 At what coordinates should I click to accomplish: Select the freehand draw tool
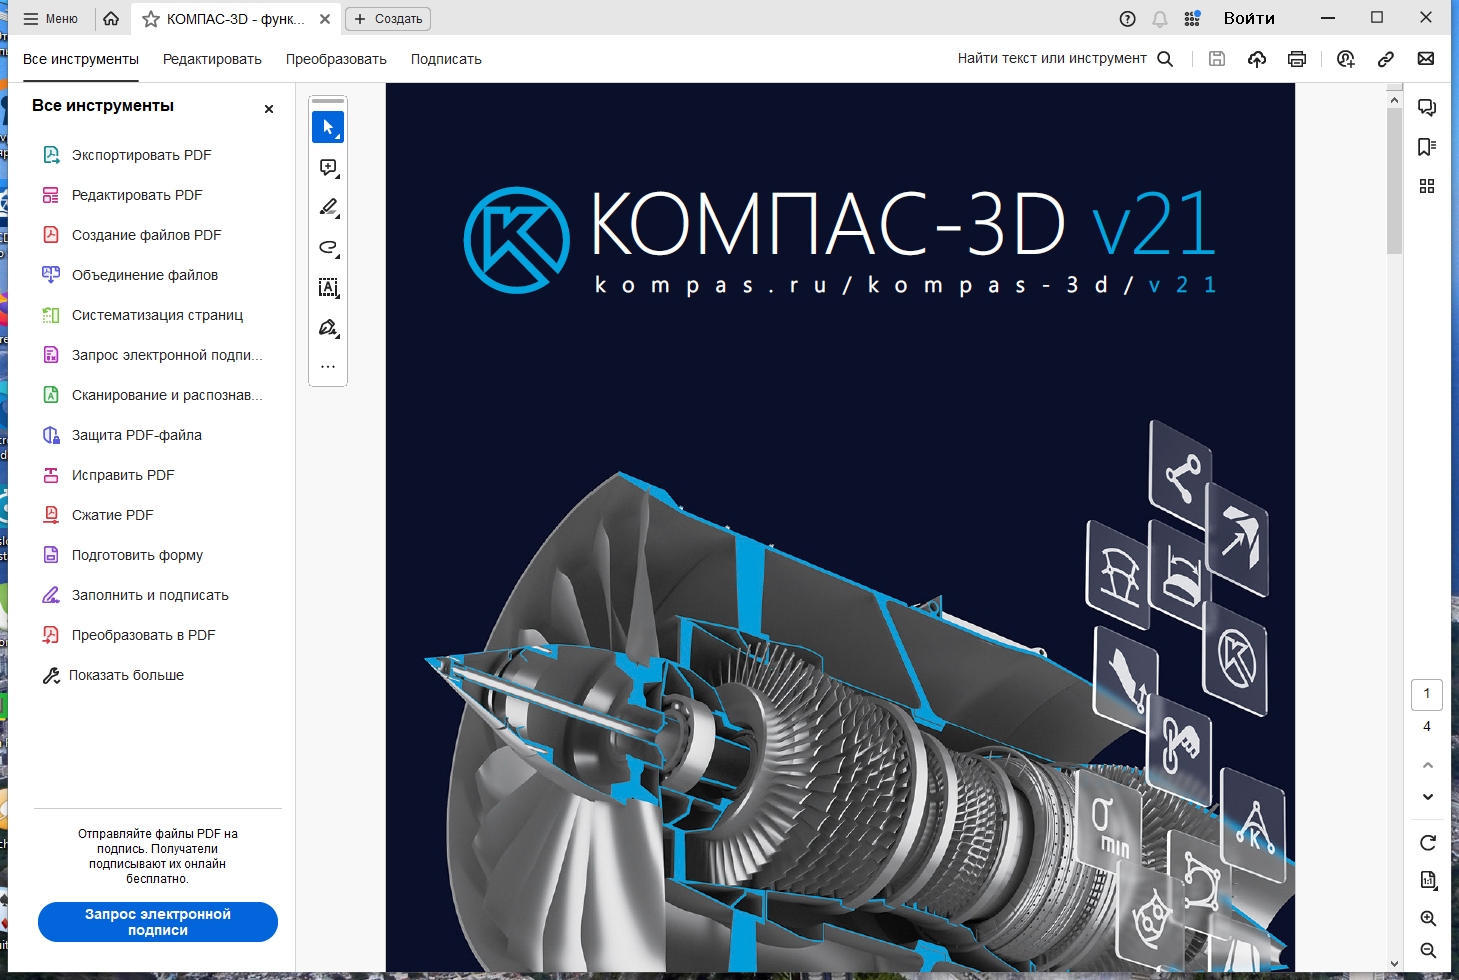[328, 247]
